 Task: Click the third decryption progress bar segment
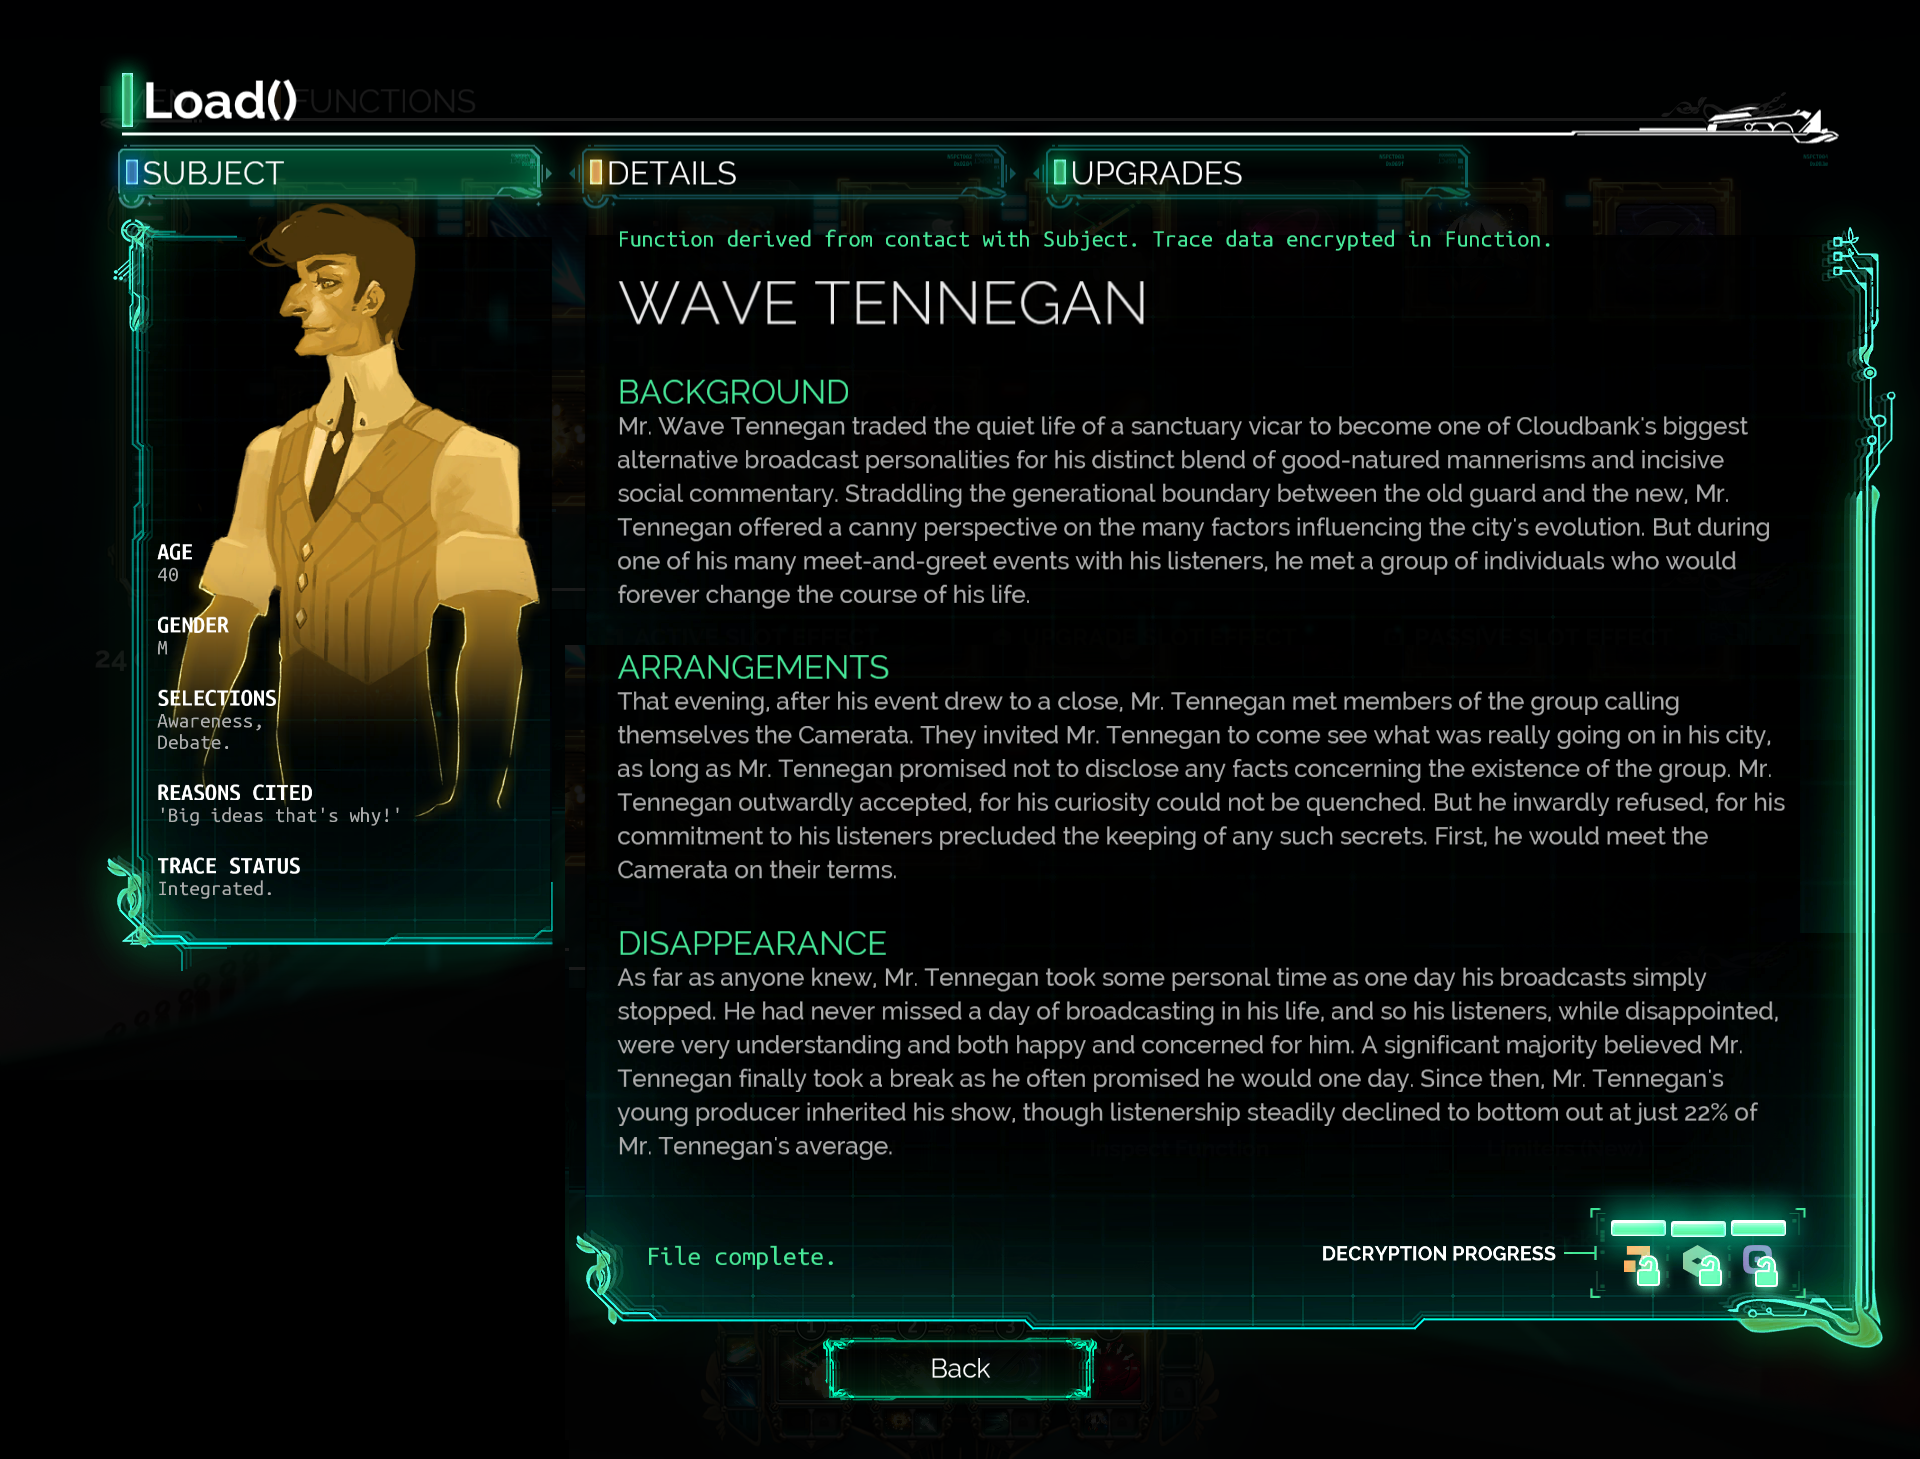tap(1758, 1228)
